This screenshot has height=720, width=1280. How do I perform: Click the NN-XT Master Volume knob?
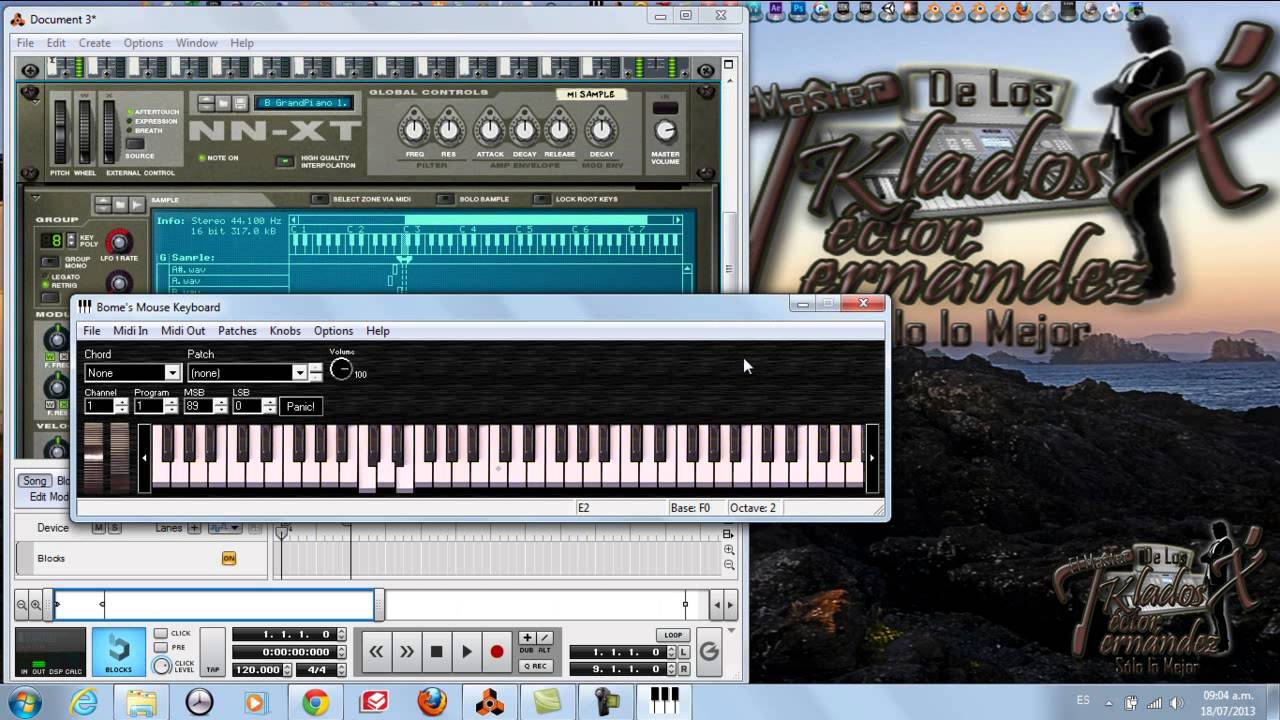pos(665,131)
